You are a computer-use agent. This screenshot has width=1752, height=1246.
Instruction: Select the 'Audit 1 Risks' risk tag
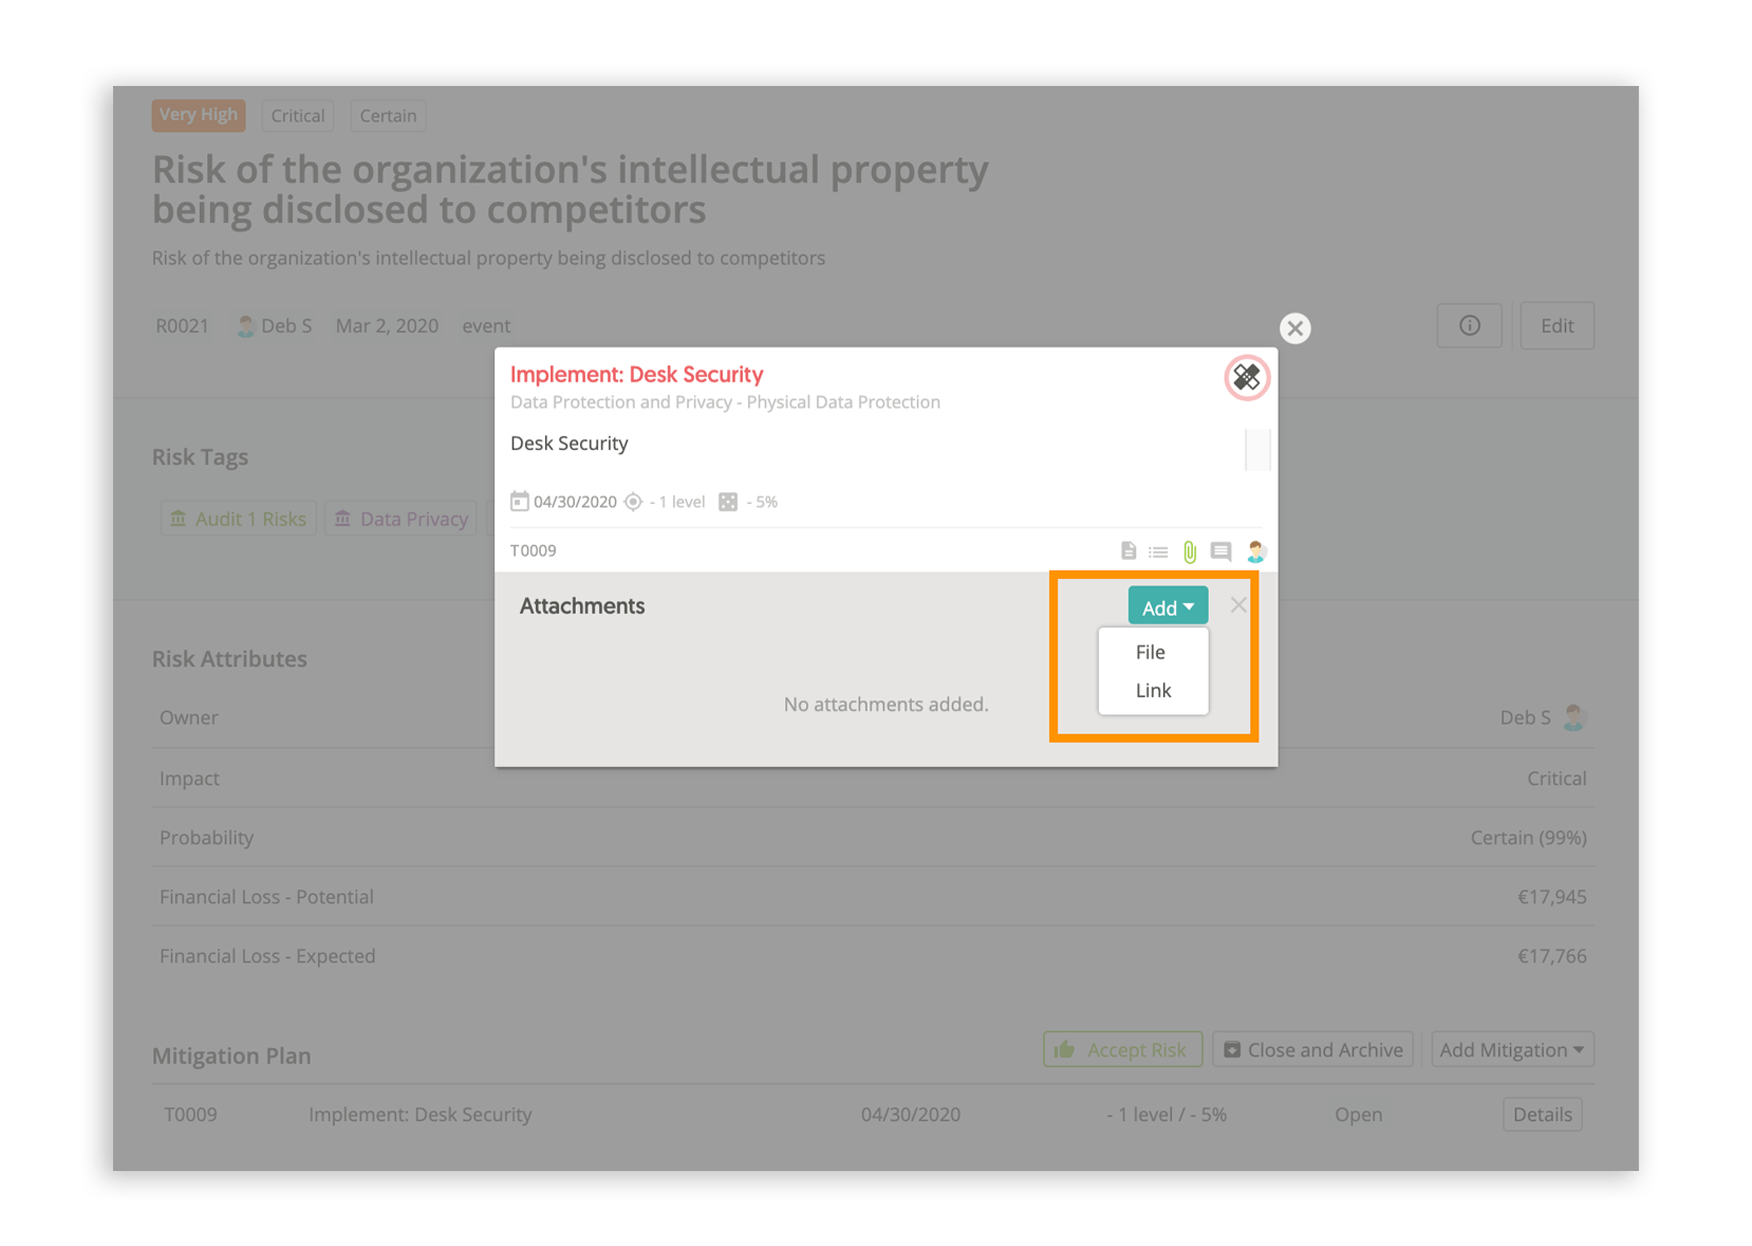point(238,519)
